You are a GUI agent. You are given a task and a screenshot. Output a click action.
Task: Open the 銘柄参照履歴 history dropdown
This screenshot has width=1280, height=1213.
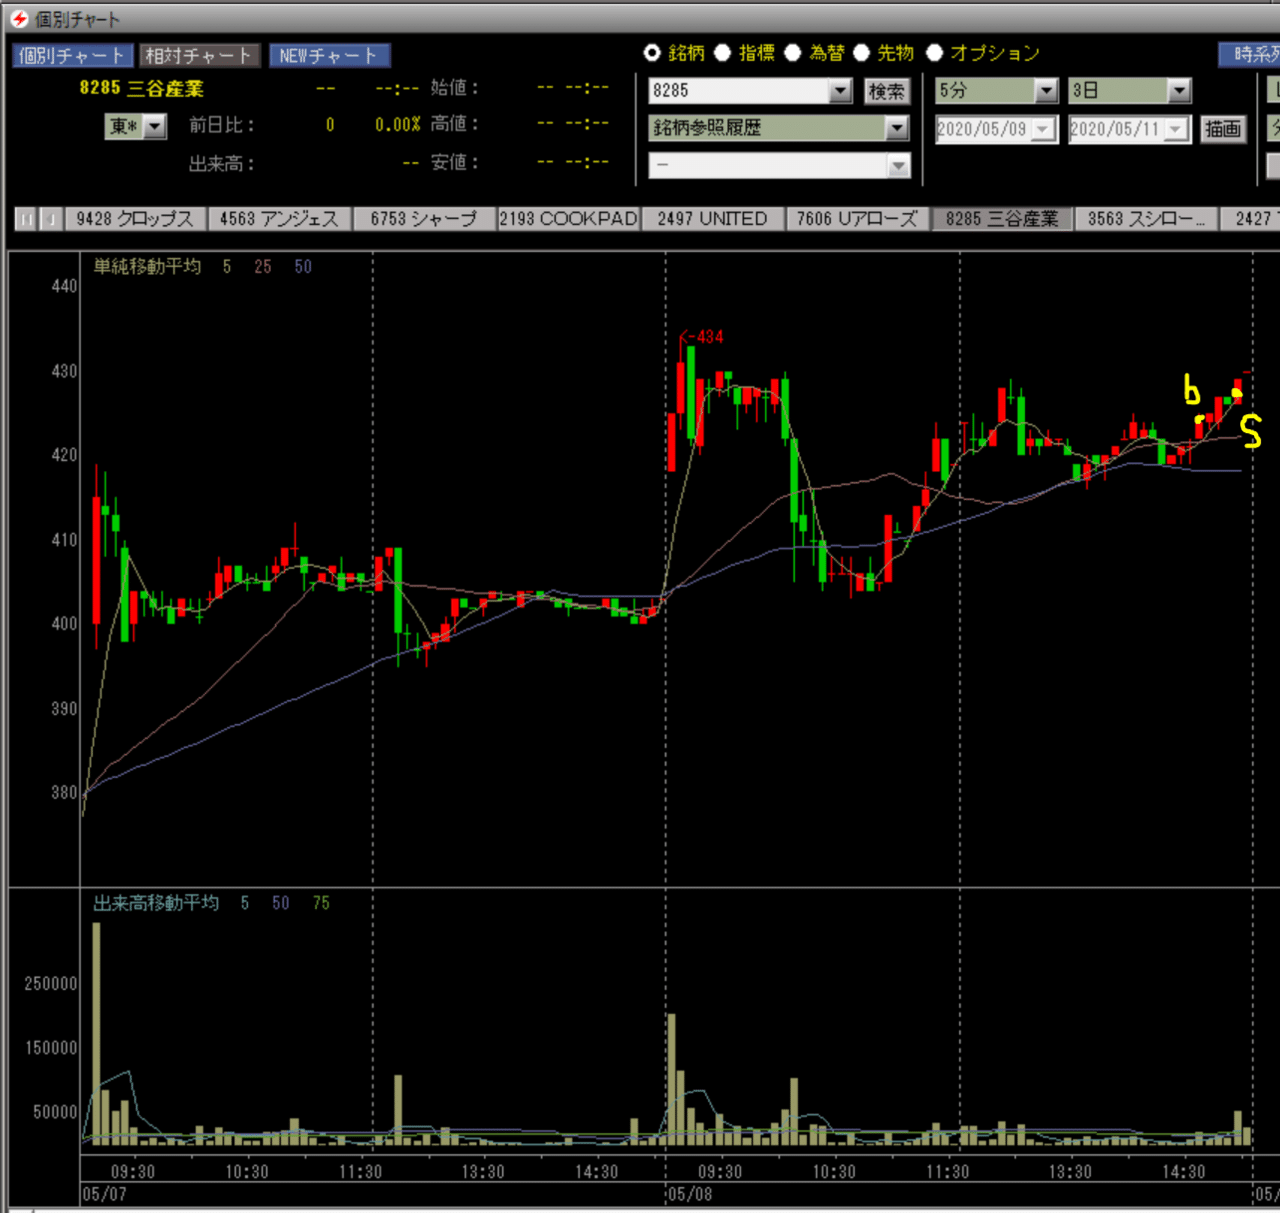897,128
